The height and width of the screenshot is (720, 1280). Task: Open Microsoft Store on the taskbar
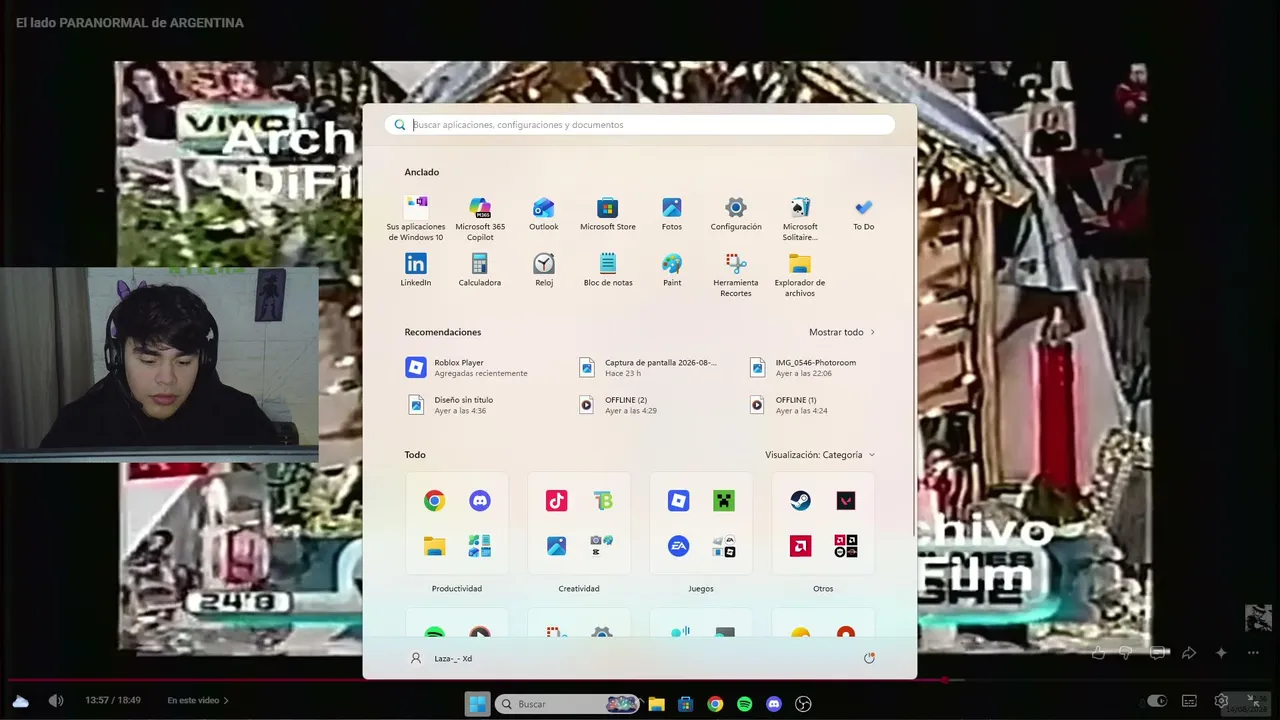tap(685, 704)
